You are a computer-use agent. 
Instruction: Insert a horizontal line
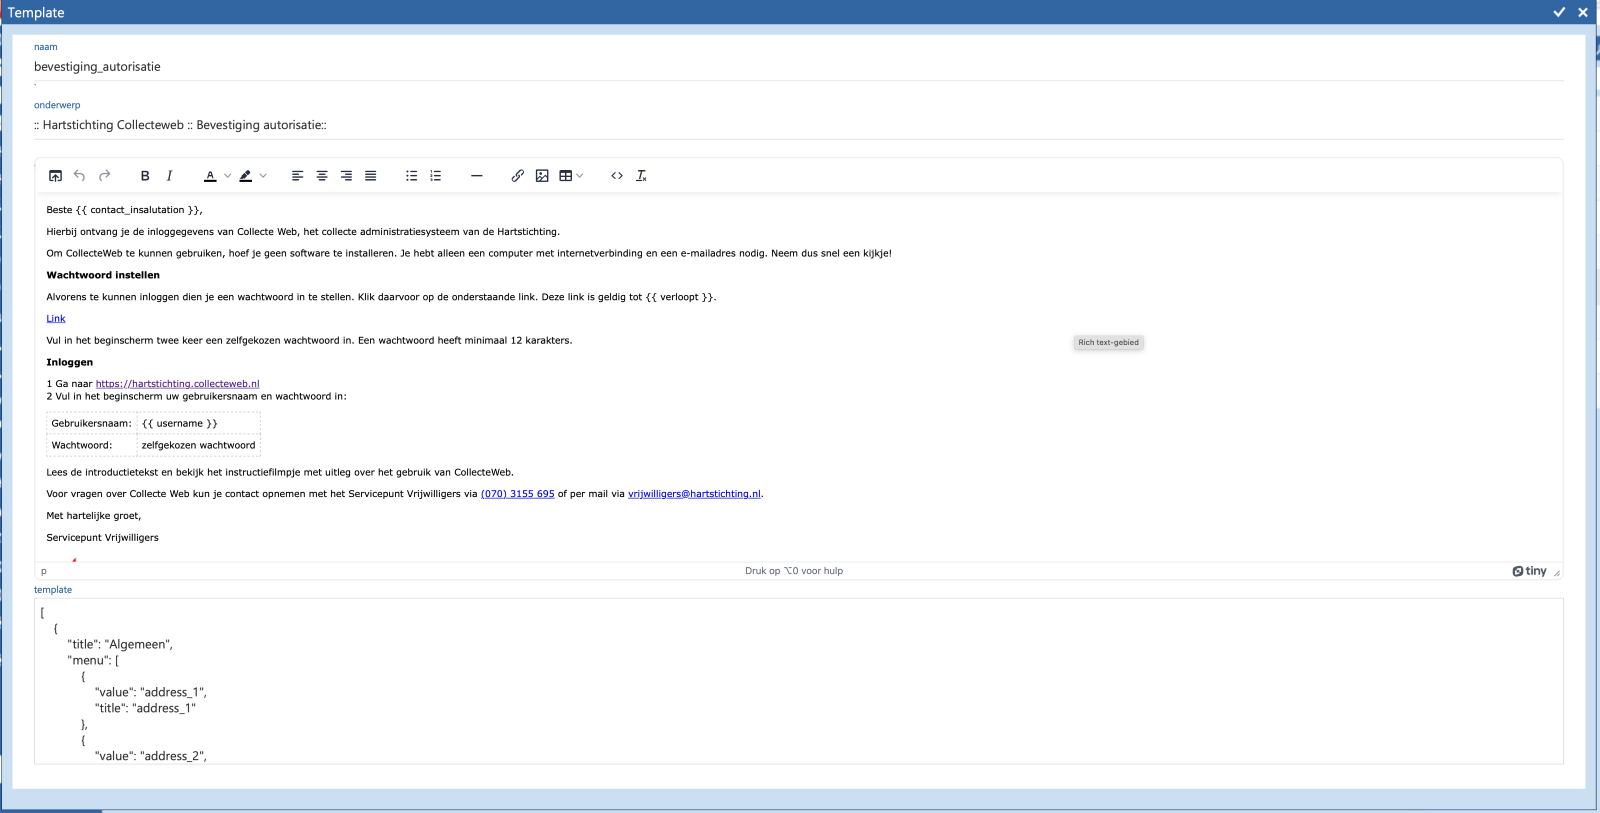tap(476, 176)
